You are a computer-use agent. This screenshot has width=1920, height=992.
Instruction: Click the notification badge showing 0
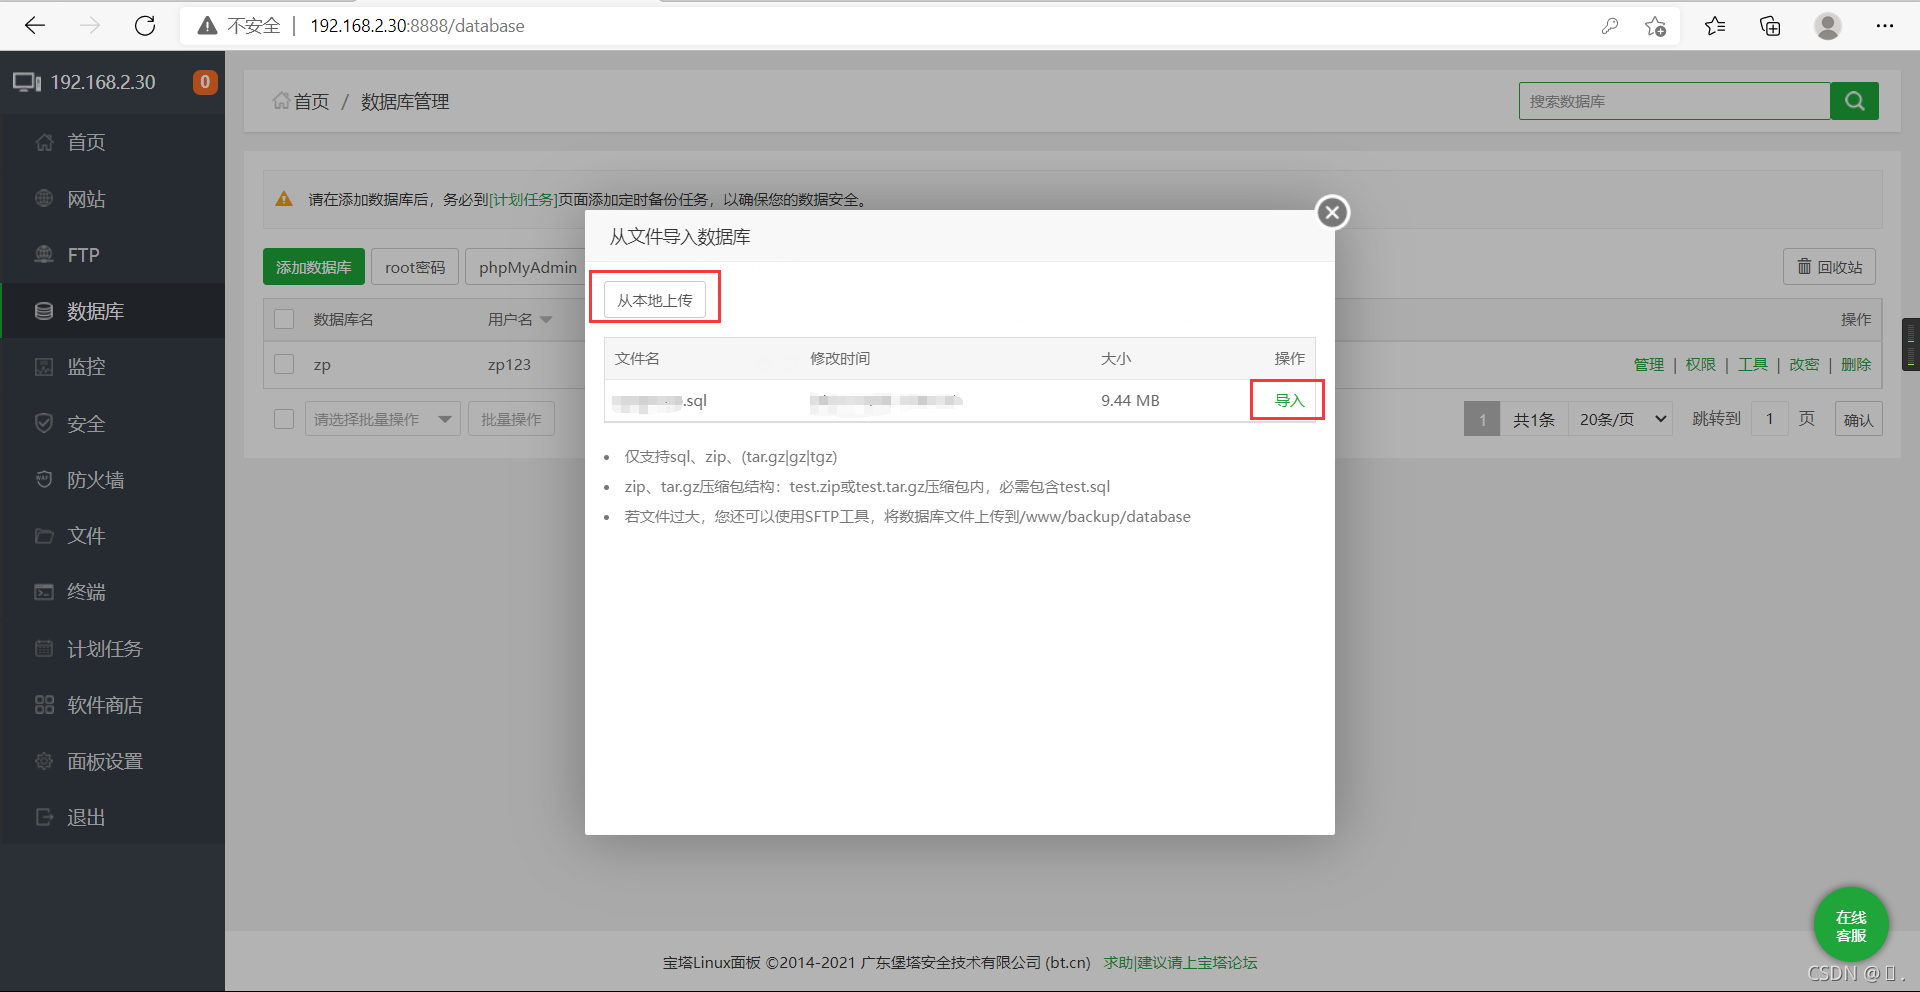205,82
